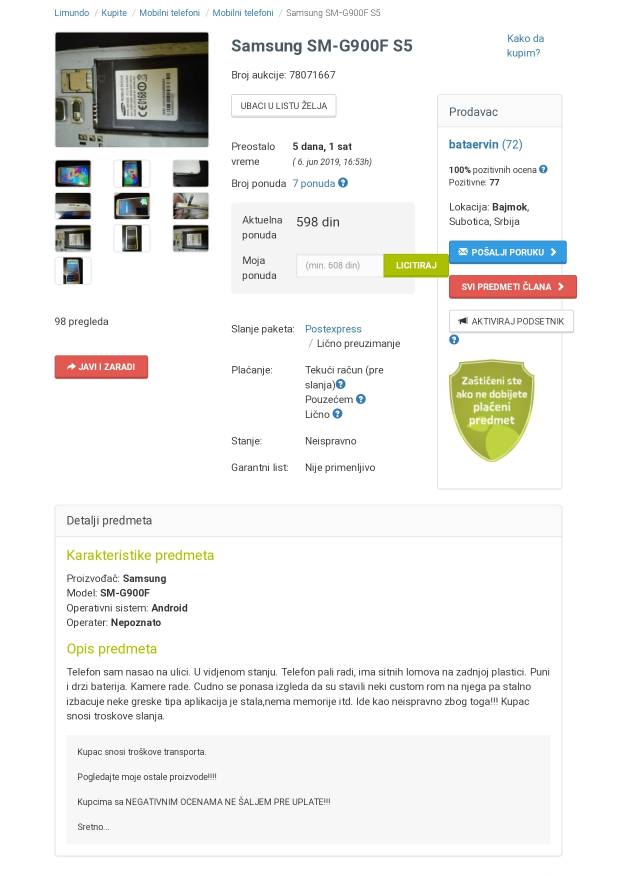This screenshot has height=876, width=617.
Task: Click help icon beside pozitivnih ocena
Action: tap(543, 169)
